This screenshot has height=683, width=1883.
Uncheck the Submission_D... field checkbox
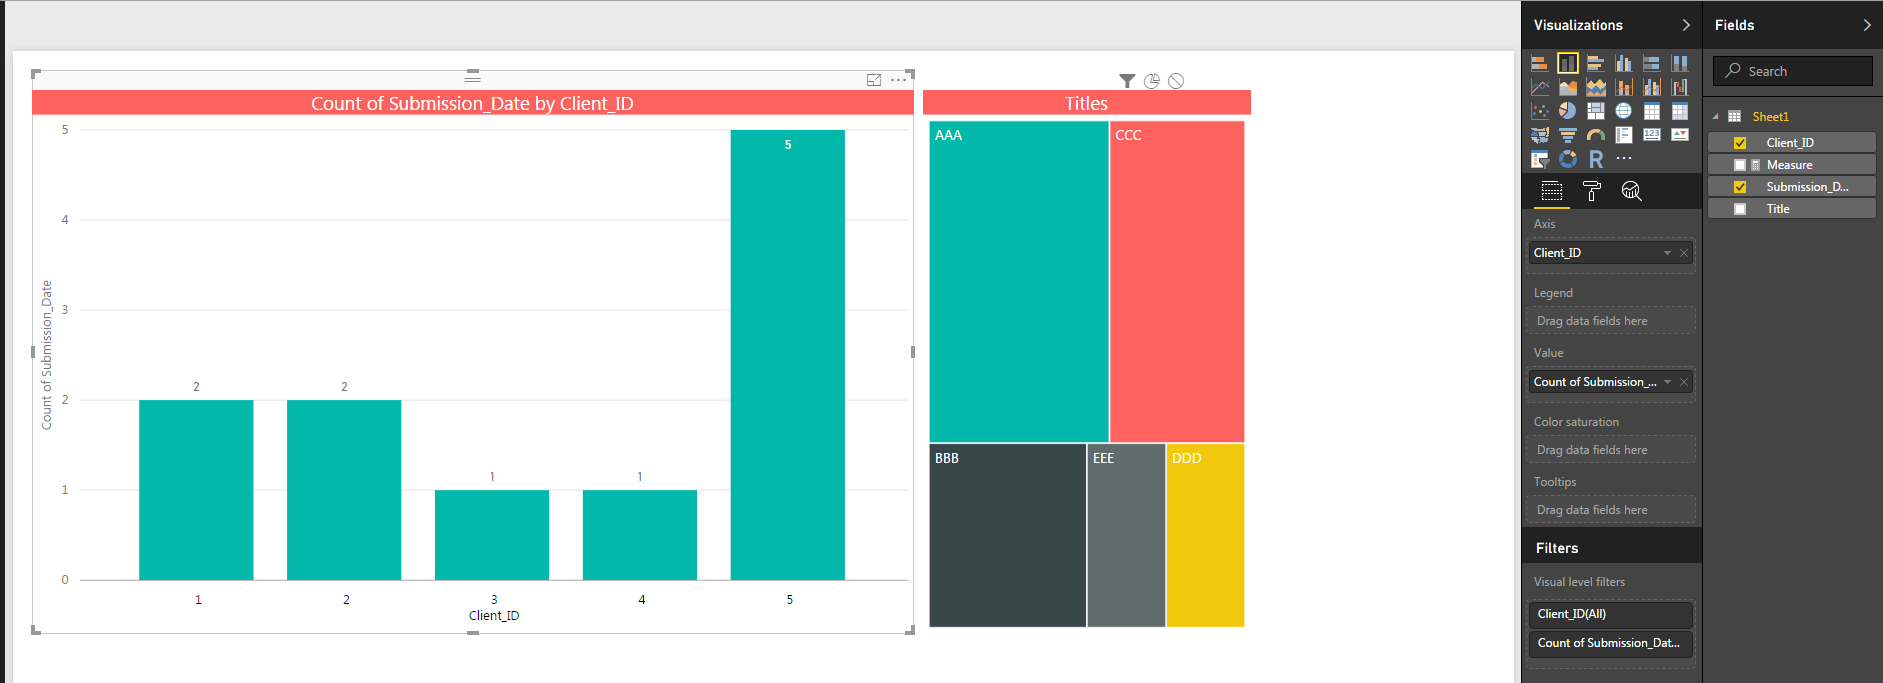click(x=1740, y=187)
